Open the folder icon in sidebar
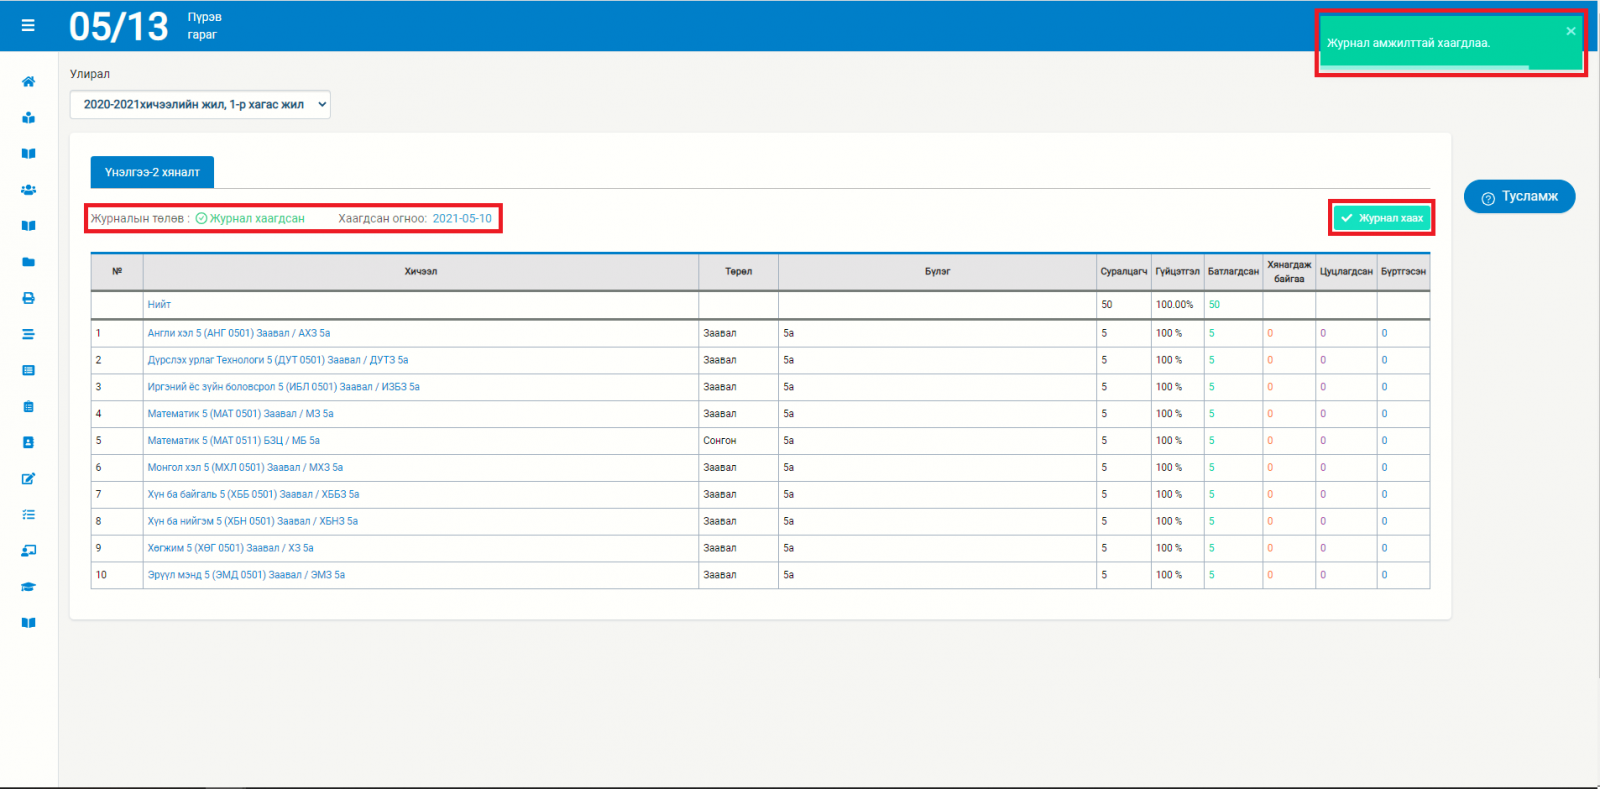 point(28,262)
